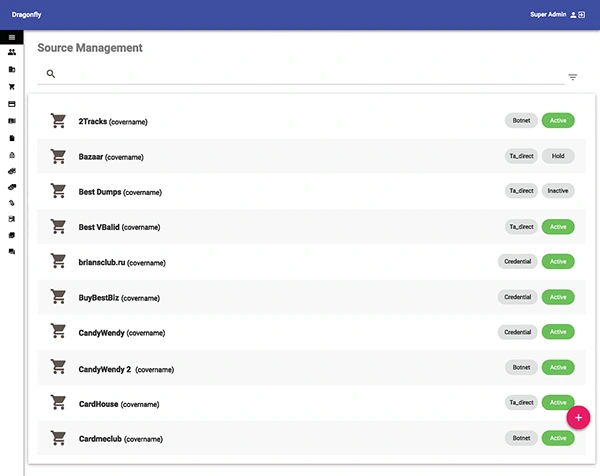This screenshot has height=476, width=600.
Task: Open the Best Dumps source entry
Action: [x=311, y=191]
